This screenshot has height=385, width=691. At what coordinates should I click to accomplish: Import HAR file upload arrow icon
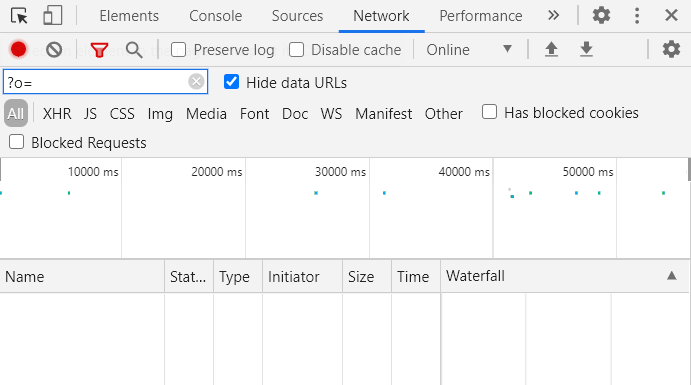click(x=551, y=49)
